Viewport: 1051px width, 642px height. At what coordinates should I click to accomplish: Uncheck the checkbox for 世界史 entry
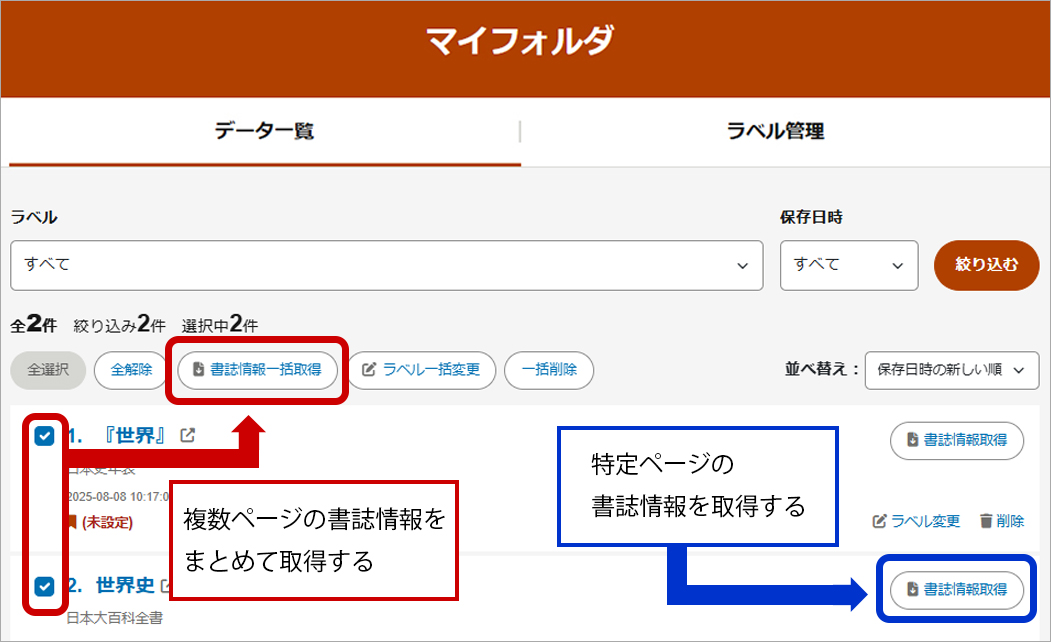click(43, 585)
